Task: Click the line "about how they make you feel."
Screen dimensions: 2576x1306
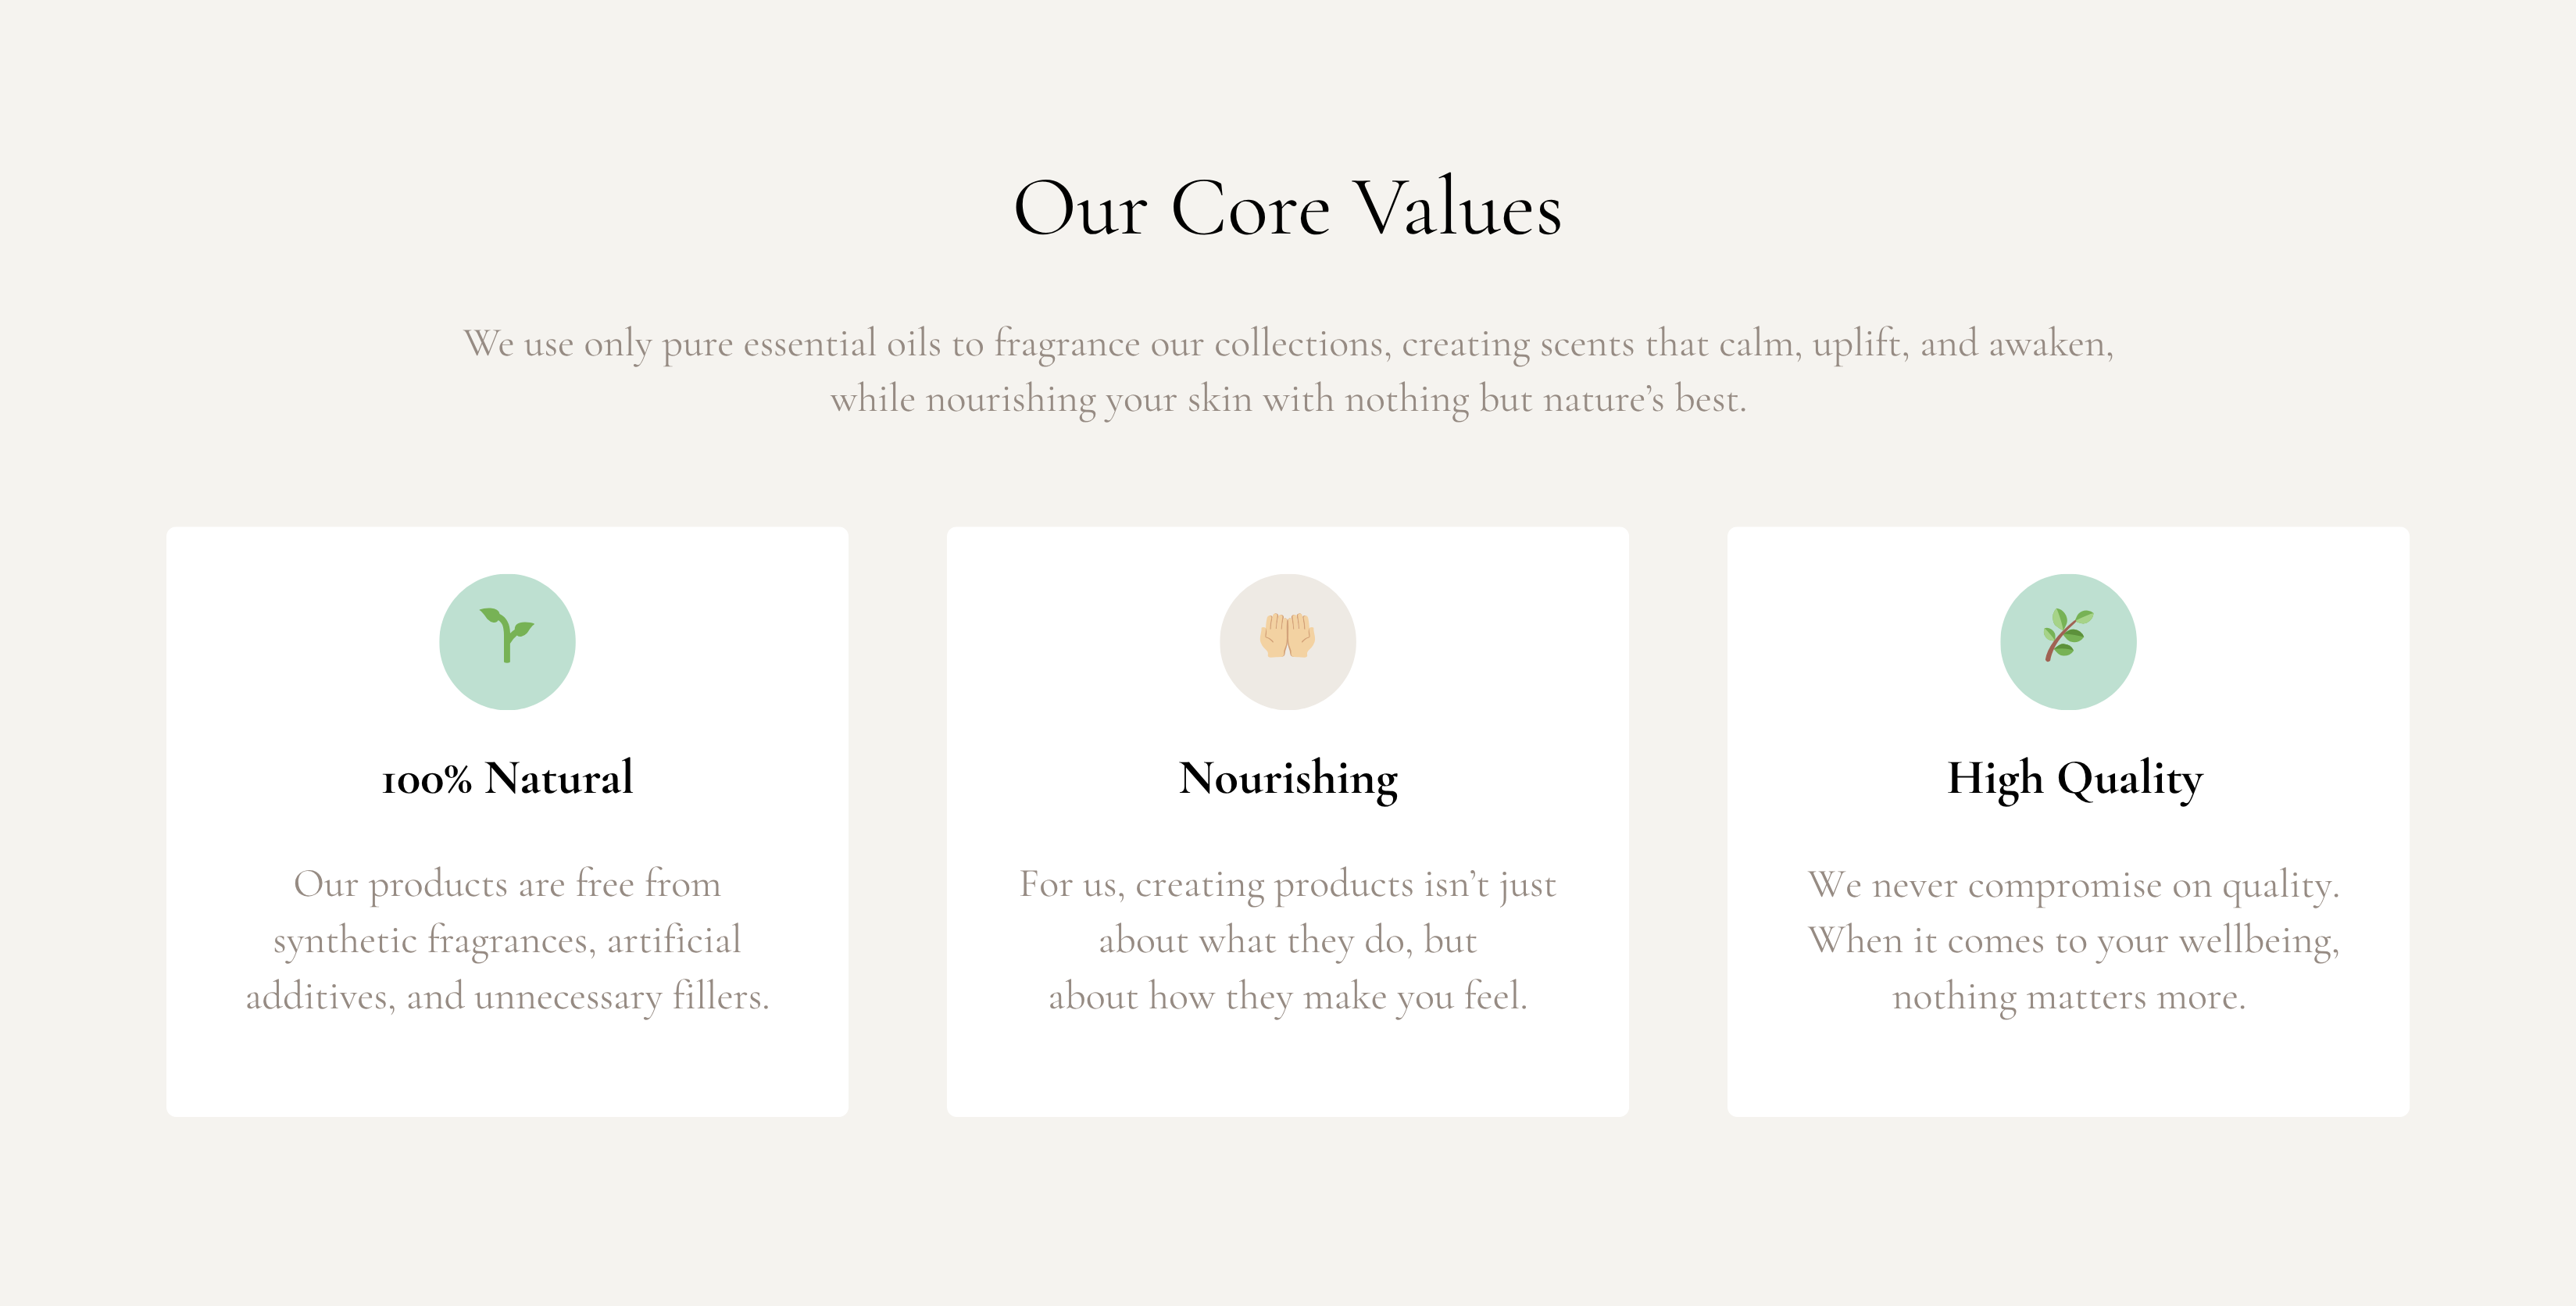Action: pos(1288,997)
